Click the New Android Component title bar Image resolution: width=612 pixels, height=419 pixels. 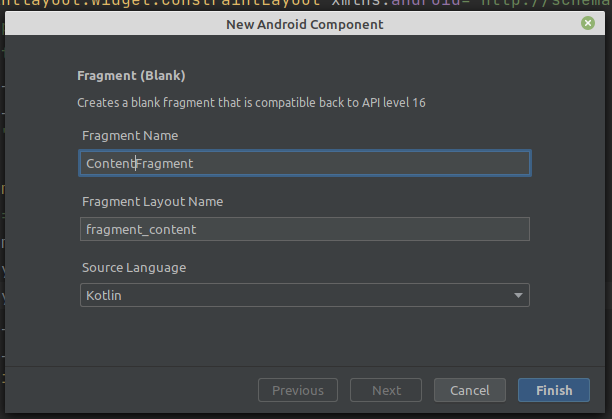coord(305,24)
